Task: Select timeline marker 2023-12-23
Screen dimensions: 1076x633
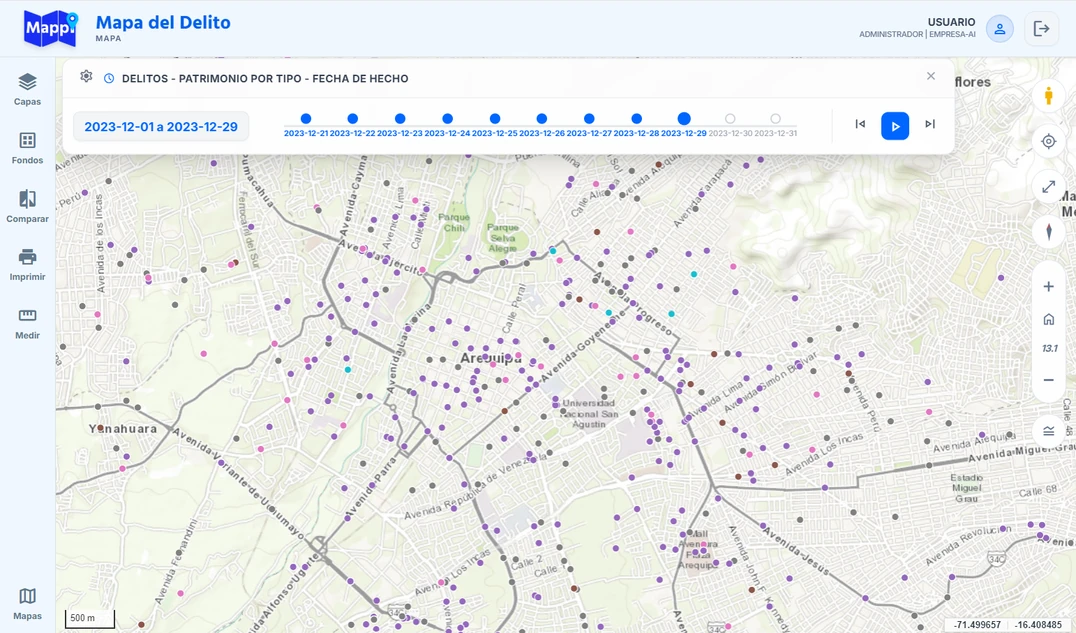Action: coord(400,119)
